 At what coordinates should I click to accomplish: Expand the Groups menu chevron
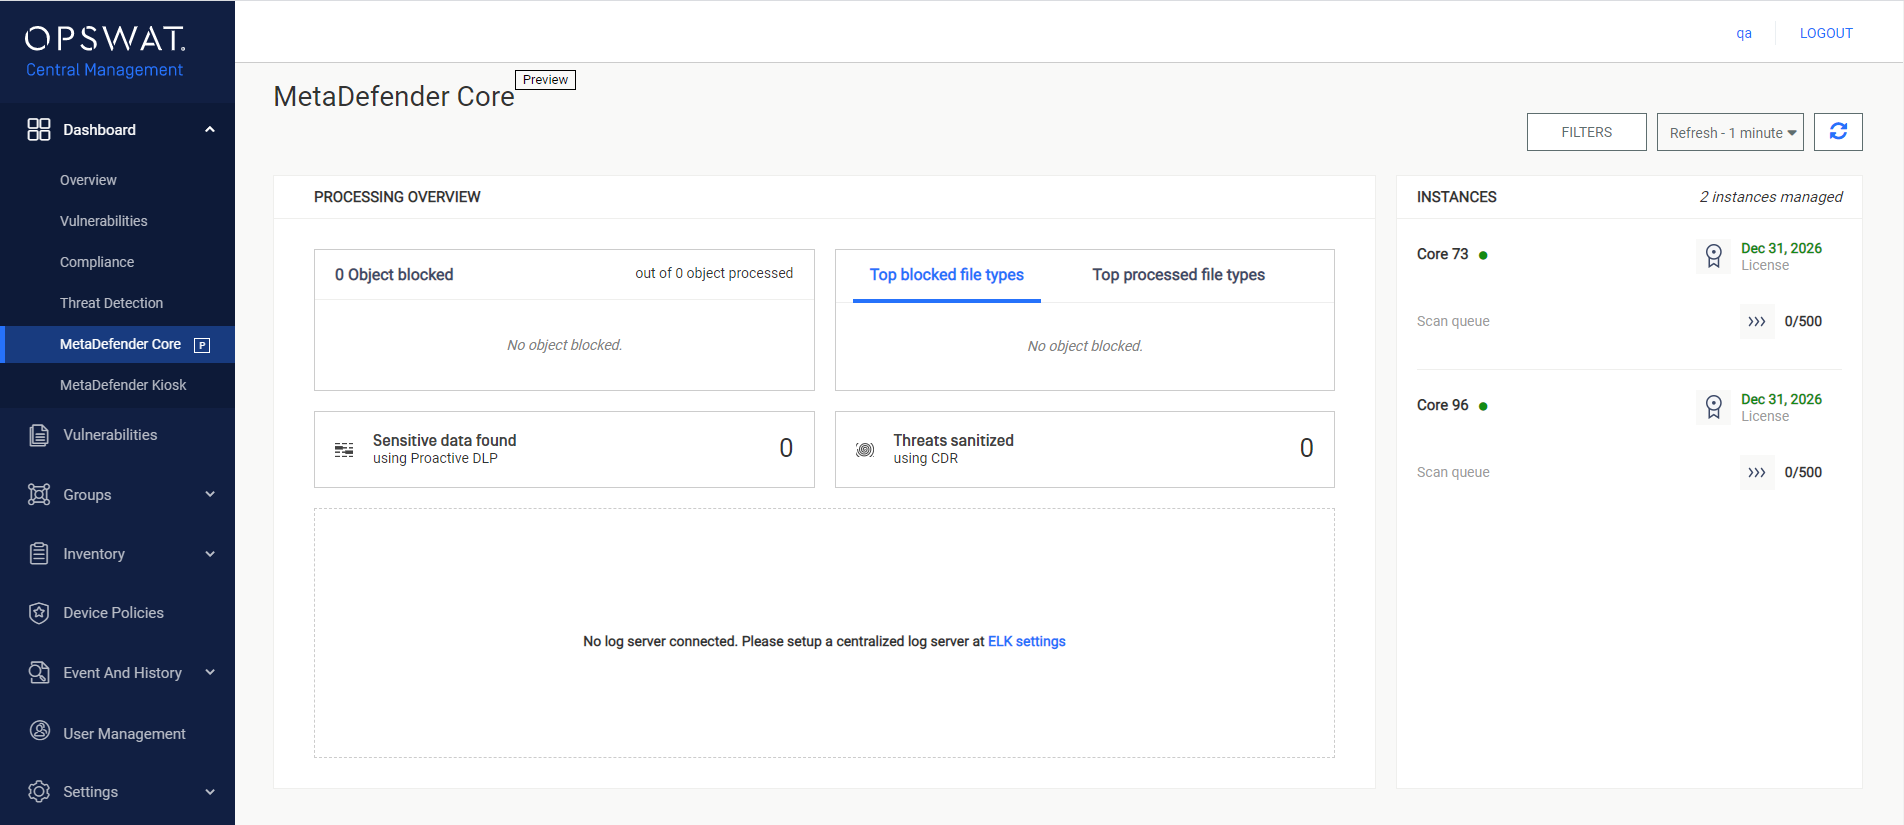point(210,494)
